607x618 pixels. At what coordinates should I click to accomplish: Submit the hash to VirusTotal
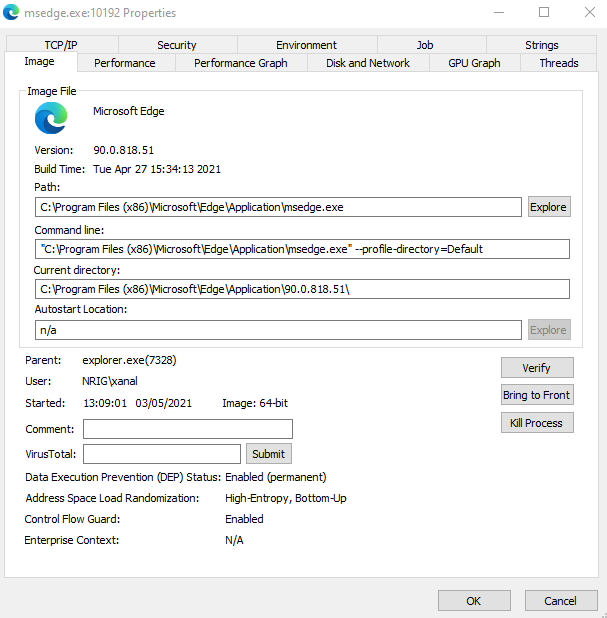pos(269,454)
